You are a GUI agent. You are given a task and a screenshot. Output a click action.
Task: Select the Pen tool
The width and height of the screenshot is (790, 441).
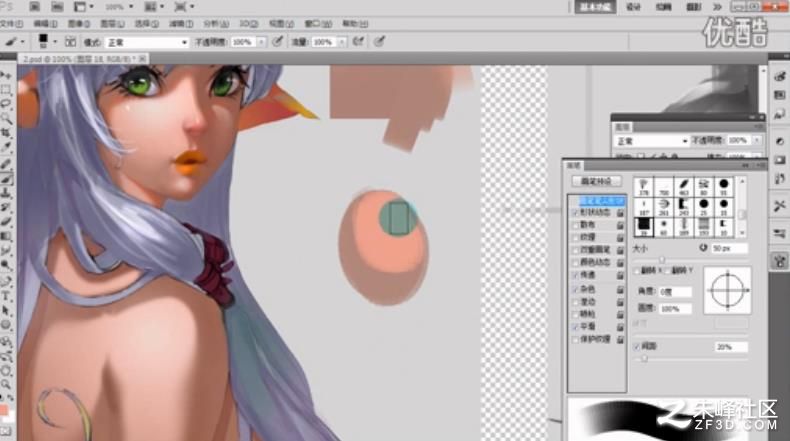point(6,282)
